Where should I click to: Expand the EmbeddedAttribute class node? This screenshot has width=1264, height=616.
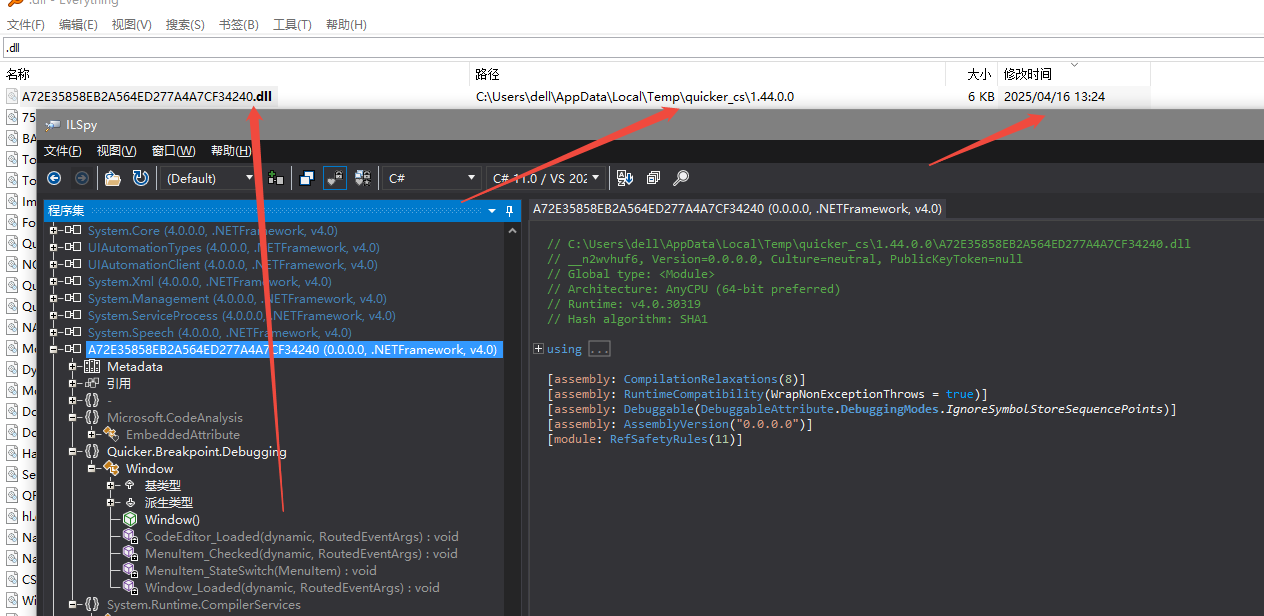(x=92, y=435)
